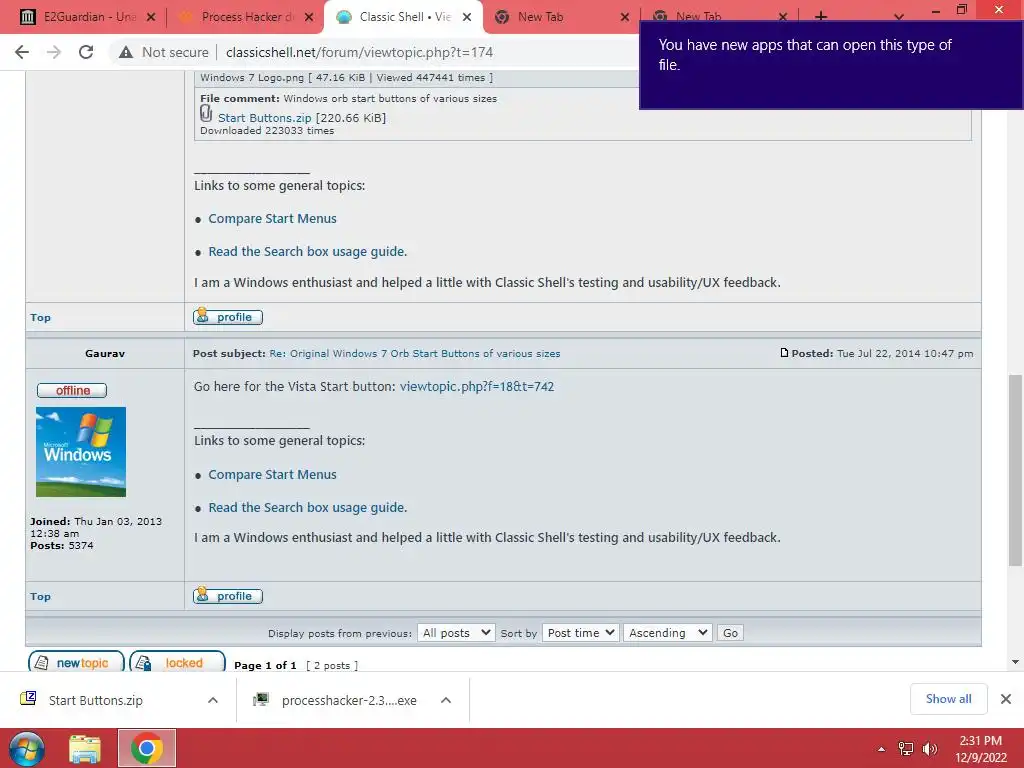This screenshot has width=1024, height=768.
Task: Select the Classic Shell forum tab
Action: coord(404,17)
